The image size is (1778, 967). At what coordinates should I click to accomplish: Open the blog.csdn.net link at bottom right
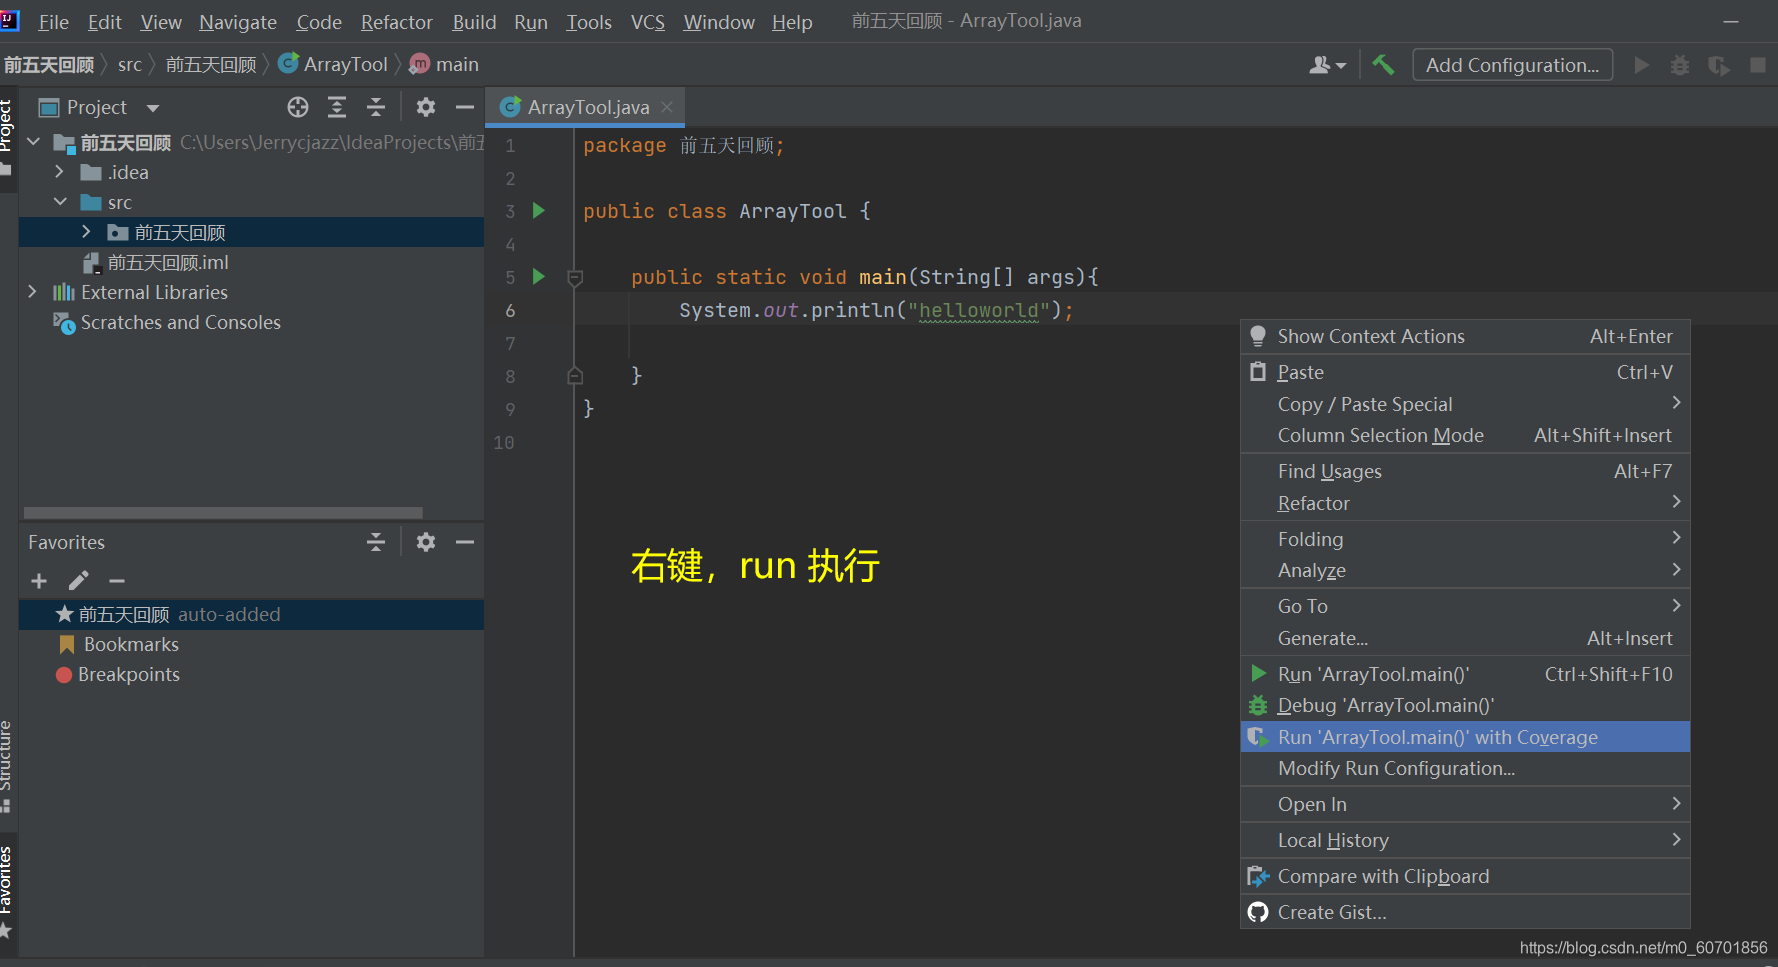(x=1644, y=947)
